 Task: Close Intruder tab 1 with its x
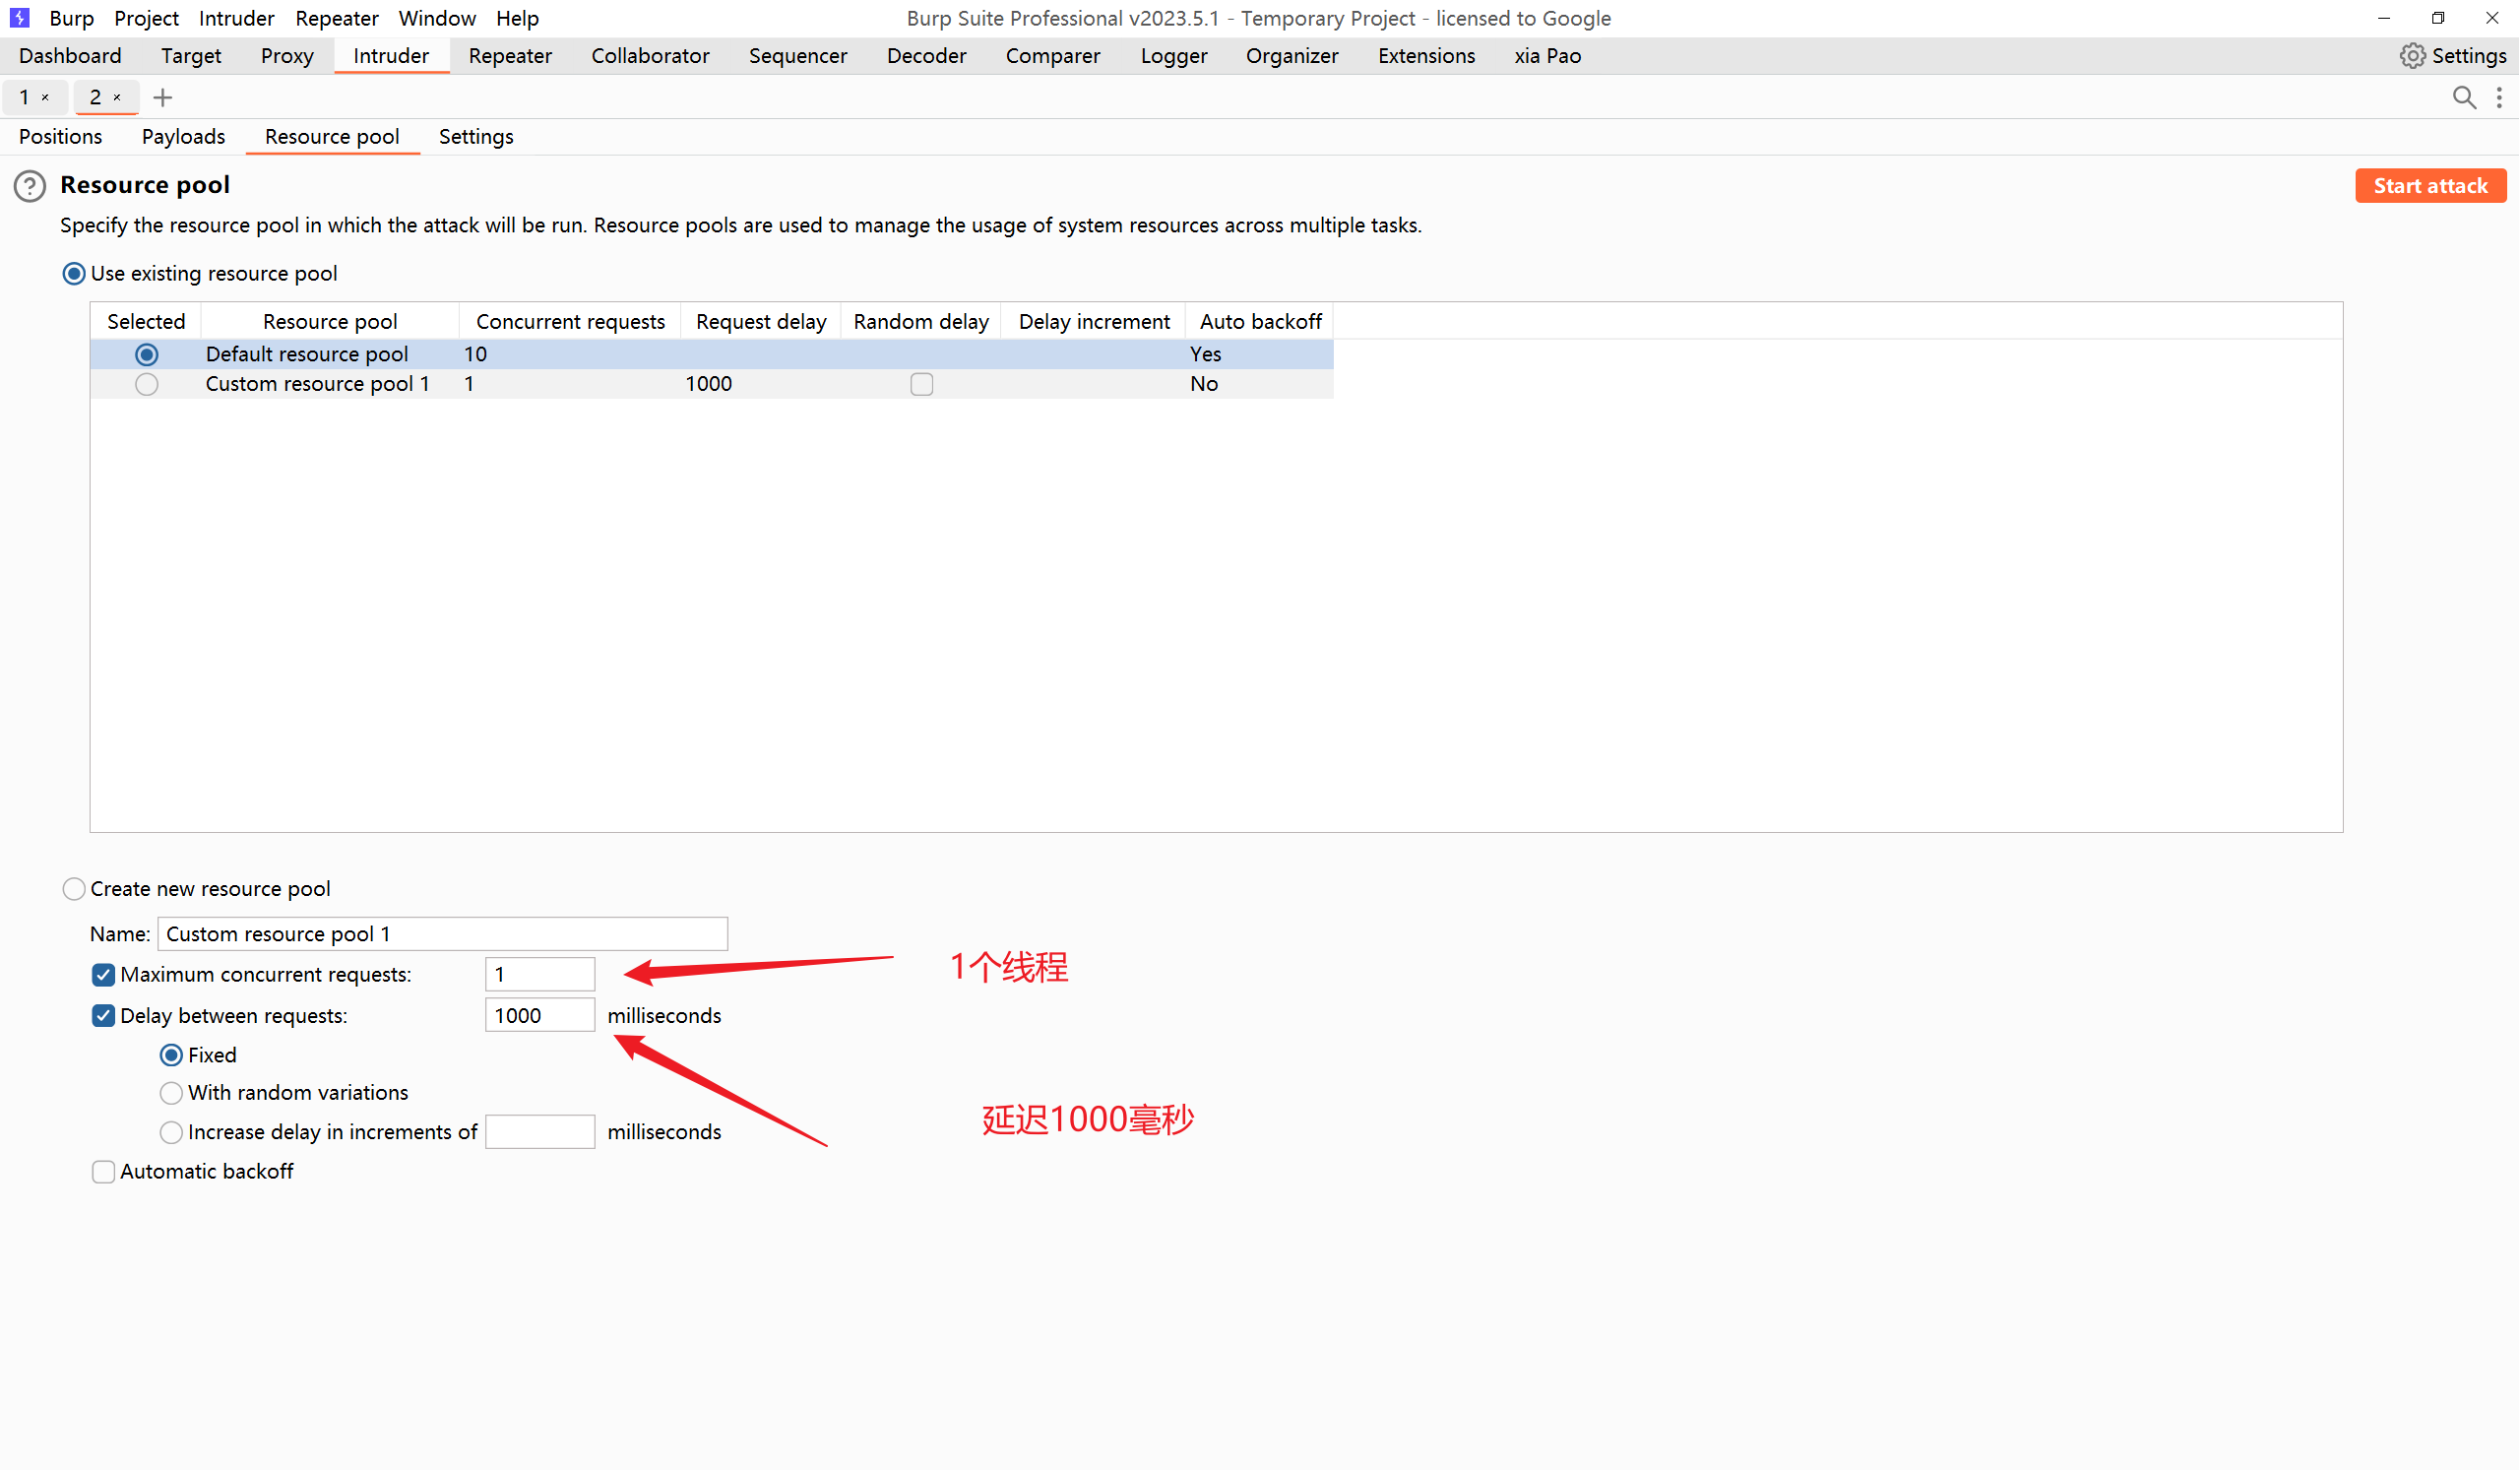coord(45,98)
